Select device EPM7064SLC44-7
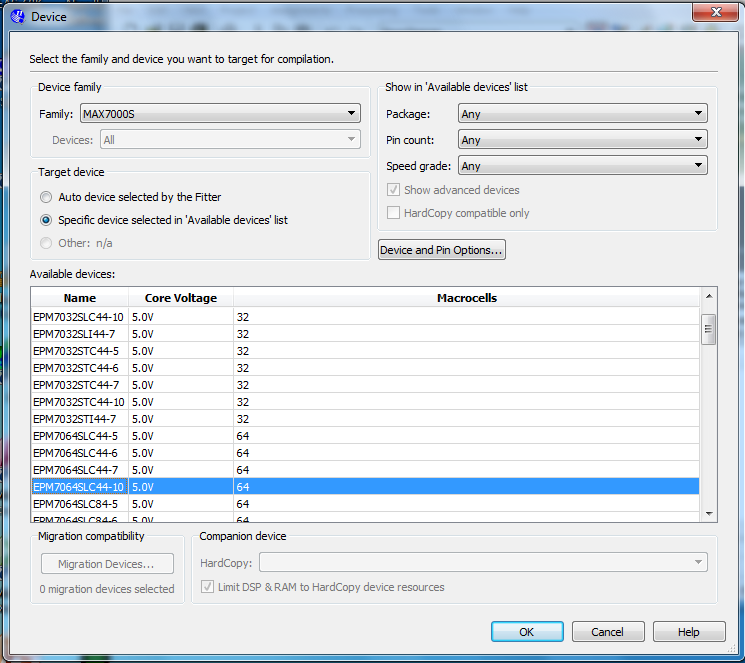Viewport: 745px width, 663px height. coord(365,470)
